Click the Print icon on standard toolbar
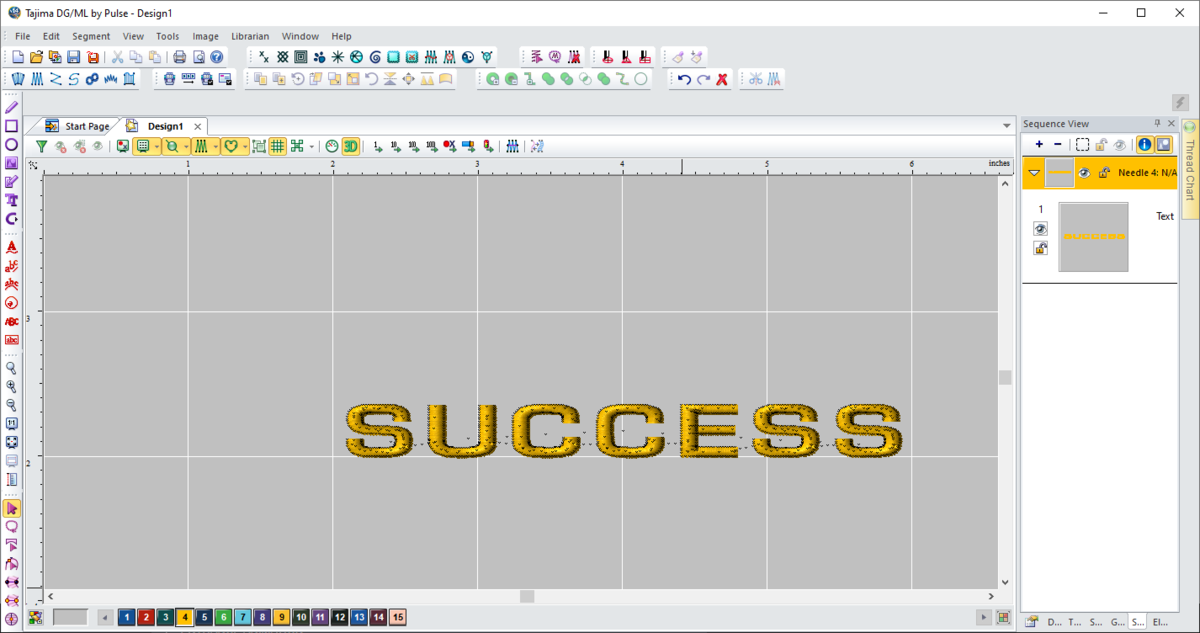The width and height of the screenshot is (1200, 633). [x=180, y=57]
